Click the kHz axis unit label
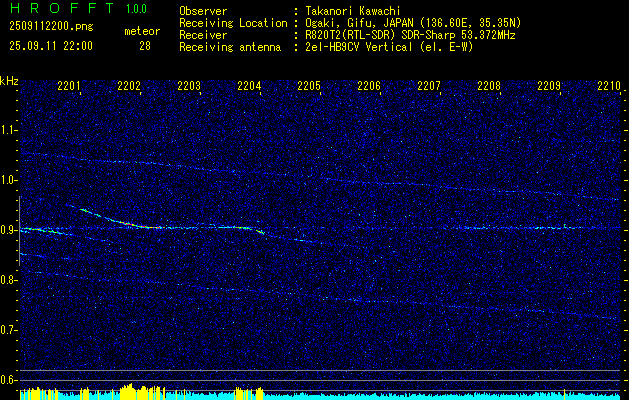 click(9, 81)
